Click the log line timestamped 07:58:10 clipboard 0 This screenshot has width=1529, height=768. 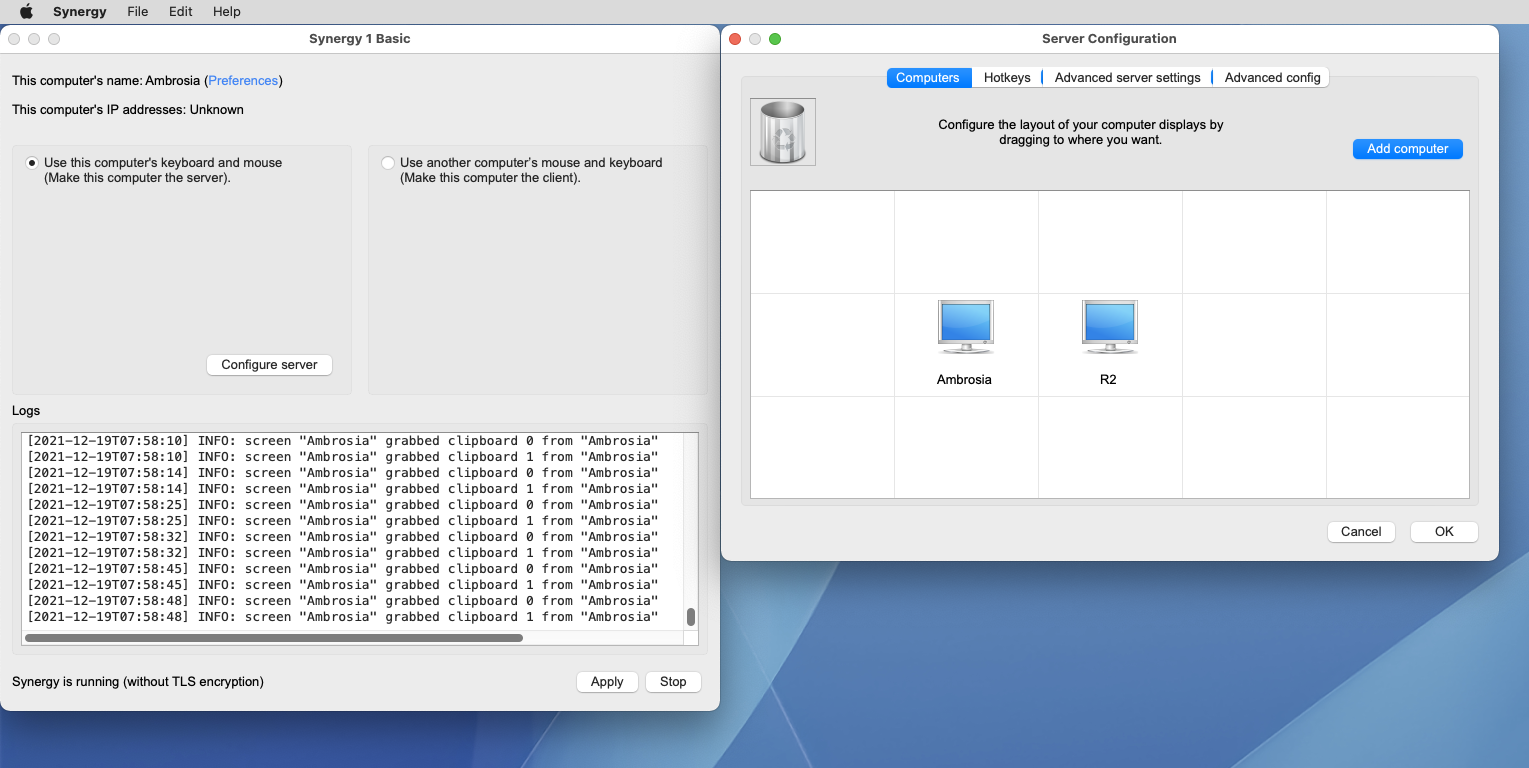pos(342,441)
